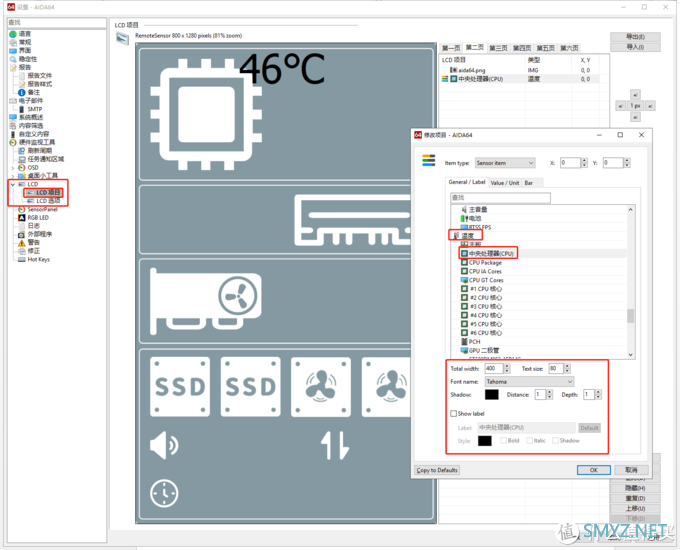Select LCD 选项 in the tree
The width and height of the screenshot is (680, 550).
[x=48, y=201]
